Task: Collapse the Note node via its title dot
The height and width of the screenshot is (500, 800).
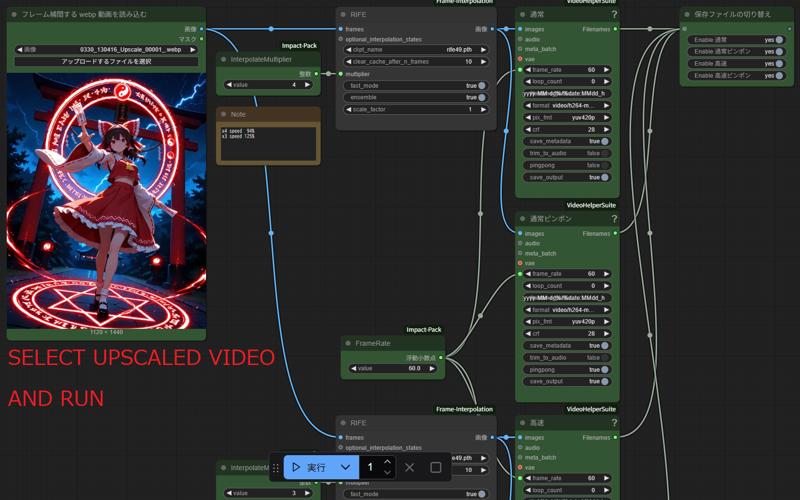Action: (x=223, y=114)
